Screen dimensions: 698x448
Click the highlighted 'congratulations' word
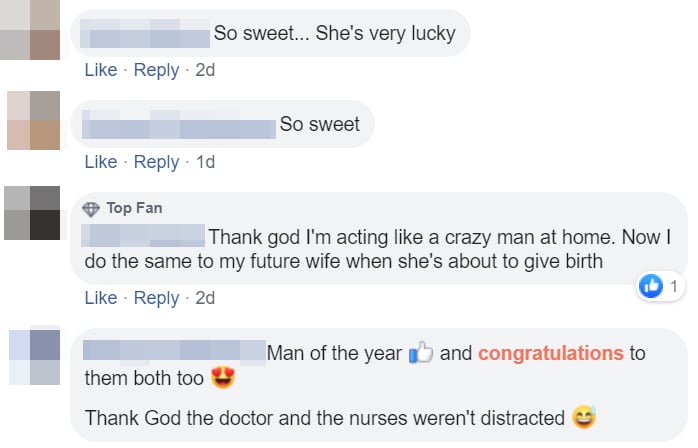pos(550,353)
